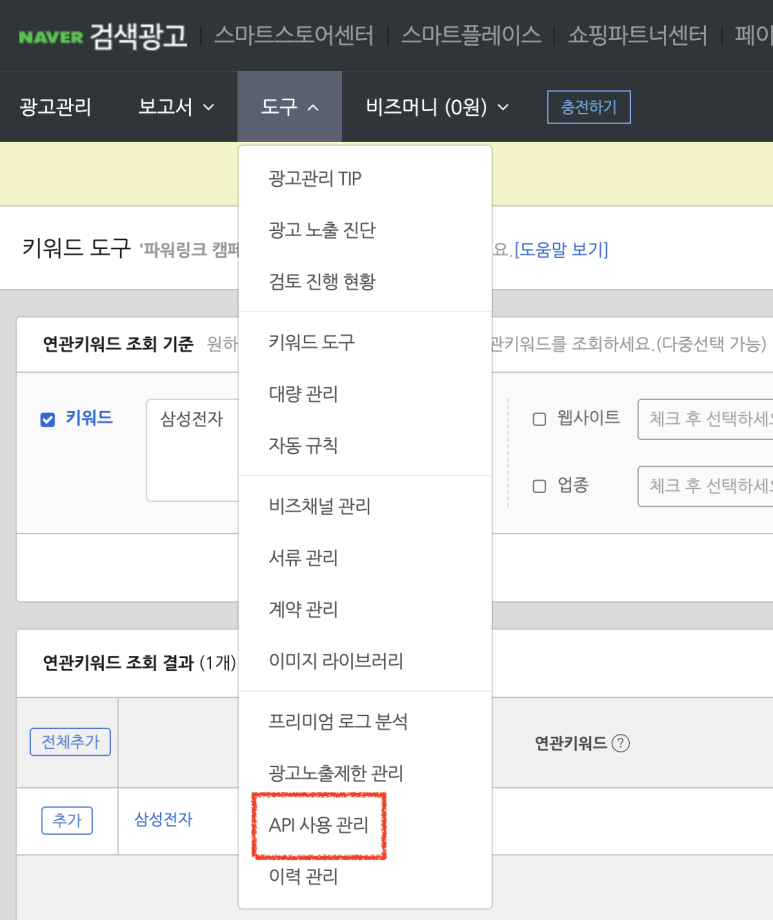Open the 삼성전자 keyword result link
Viewport: 773px width, 920px height.
click(163, 820)
